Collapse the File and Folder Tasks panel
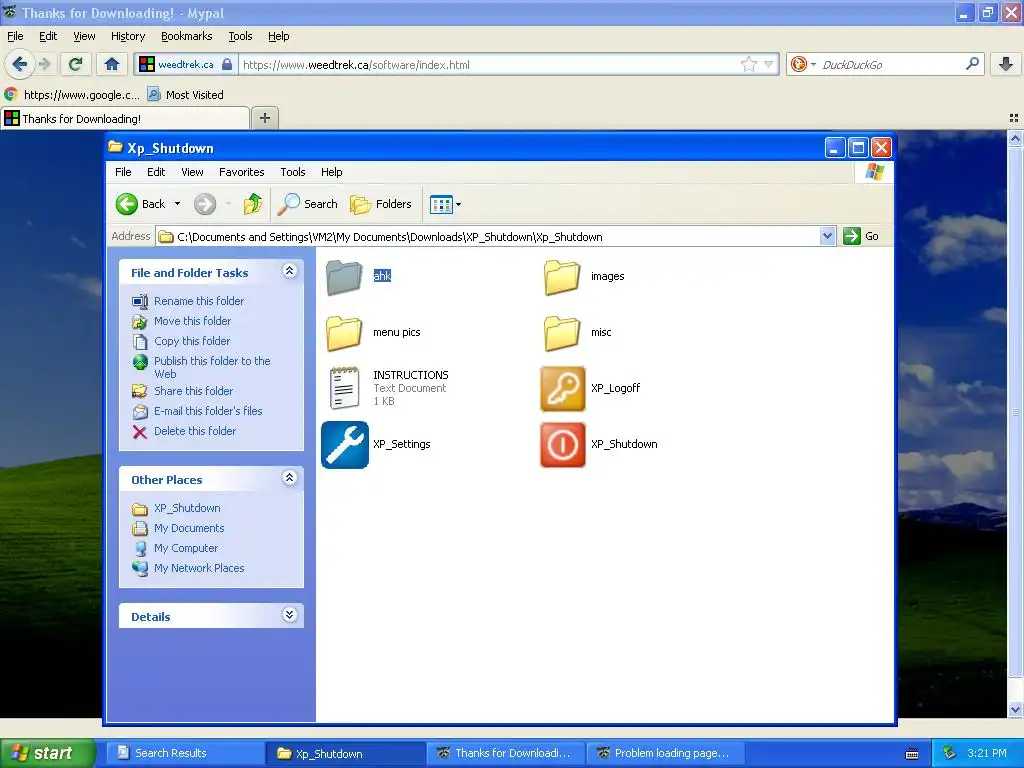This screenshot has height=768, width=1024. pyautogui.click(x=289, y=271)
